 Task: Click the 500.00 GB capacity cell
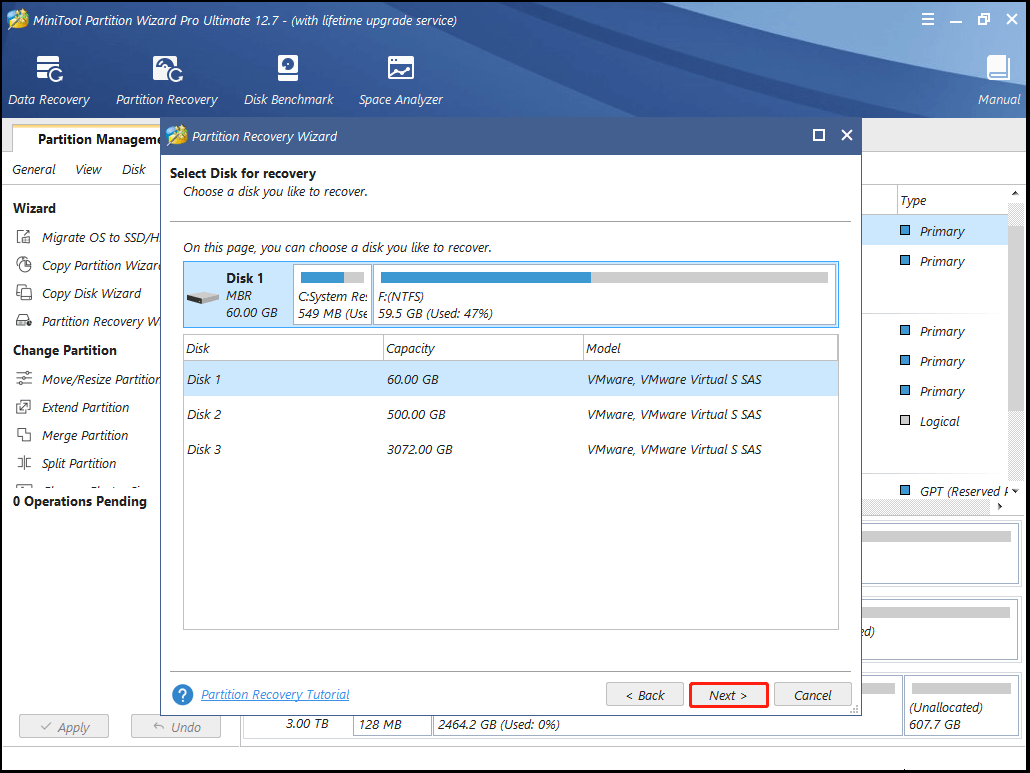click(x=416, y=414)
